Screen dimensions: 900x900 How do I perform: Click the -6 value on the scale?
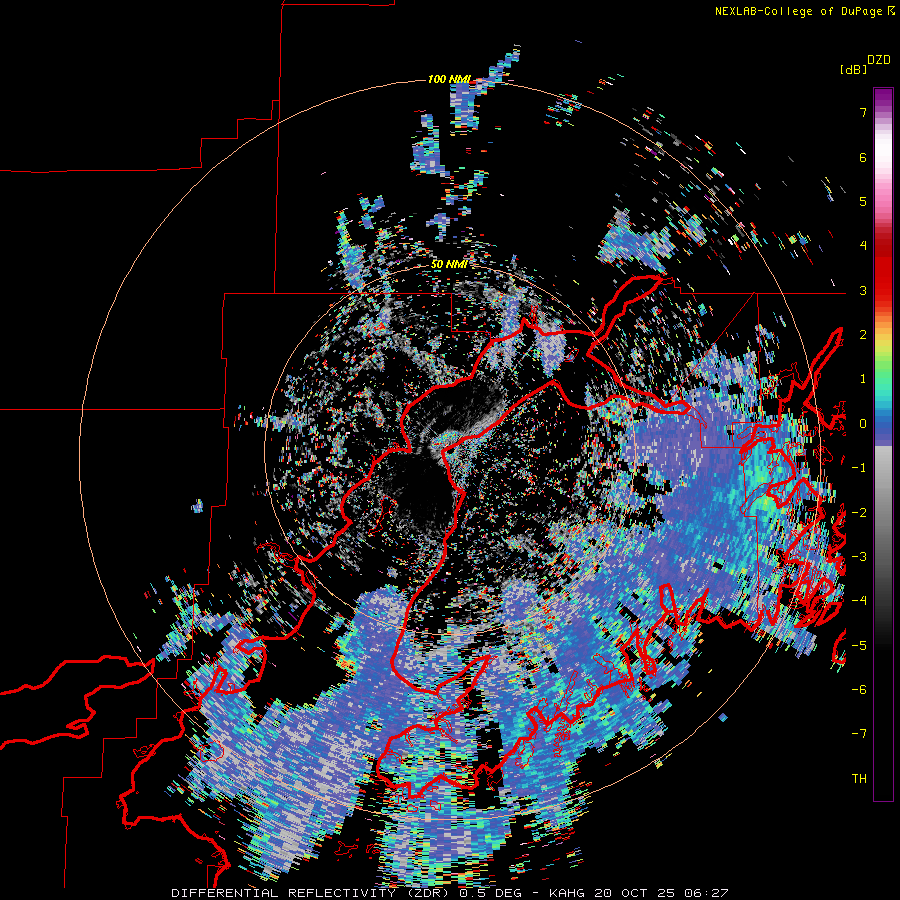coord(859,689)
